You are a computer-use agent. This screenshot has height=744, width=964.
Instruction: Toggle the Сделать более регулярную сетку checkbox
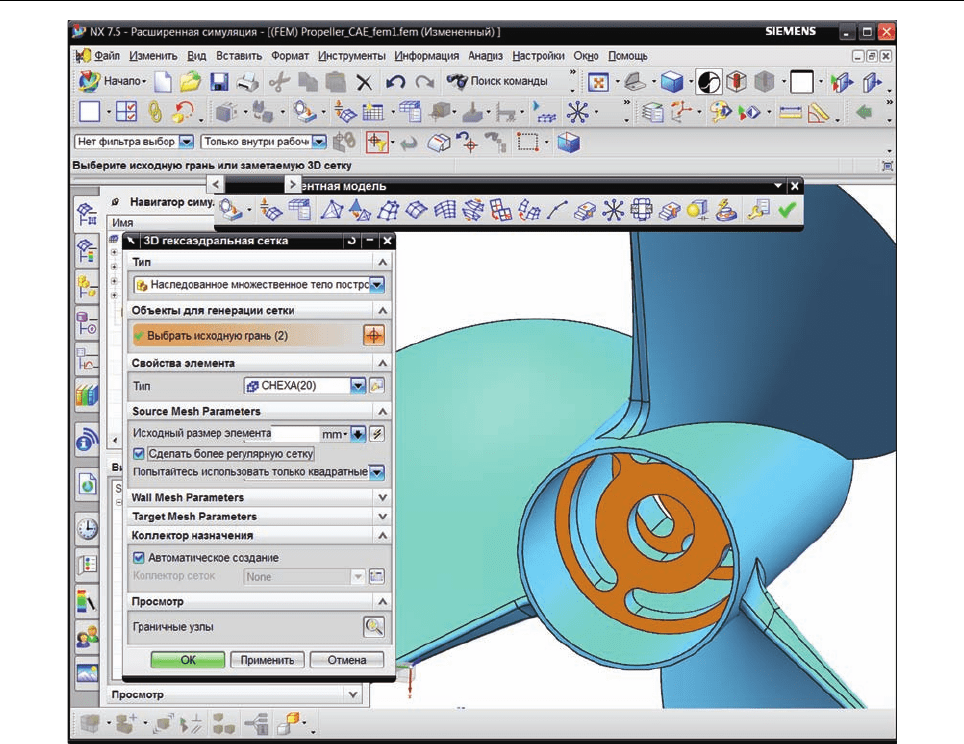(x=139, y=454)
